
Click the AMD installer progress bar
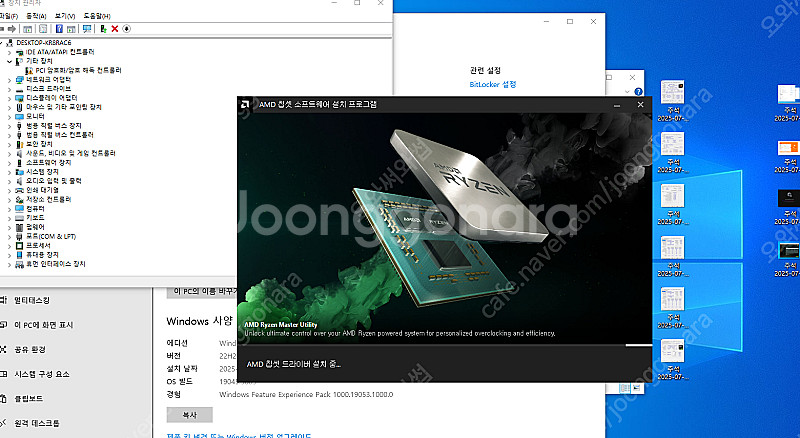[444, 346]
